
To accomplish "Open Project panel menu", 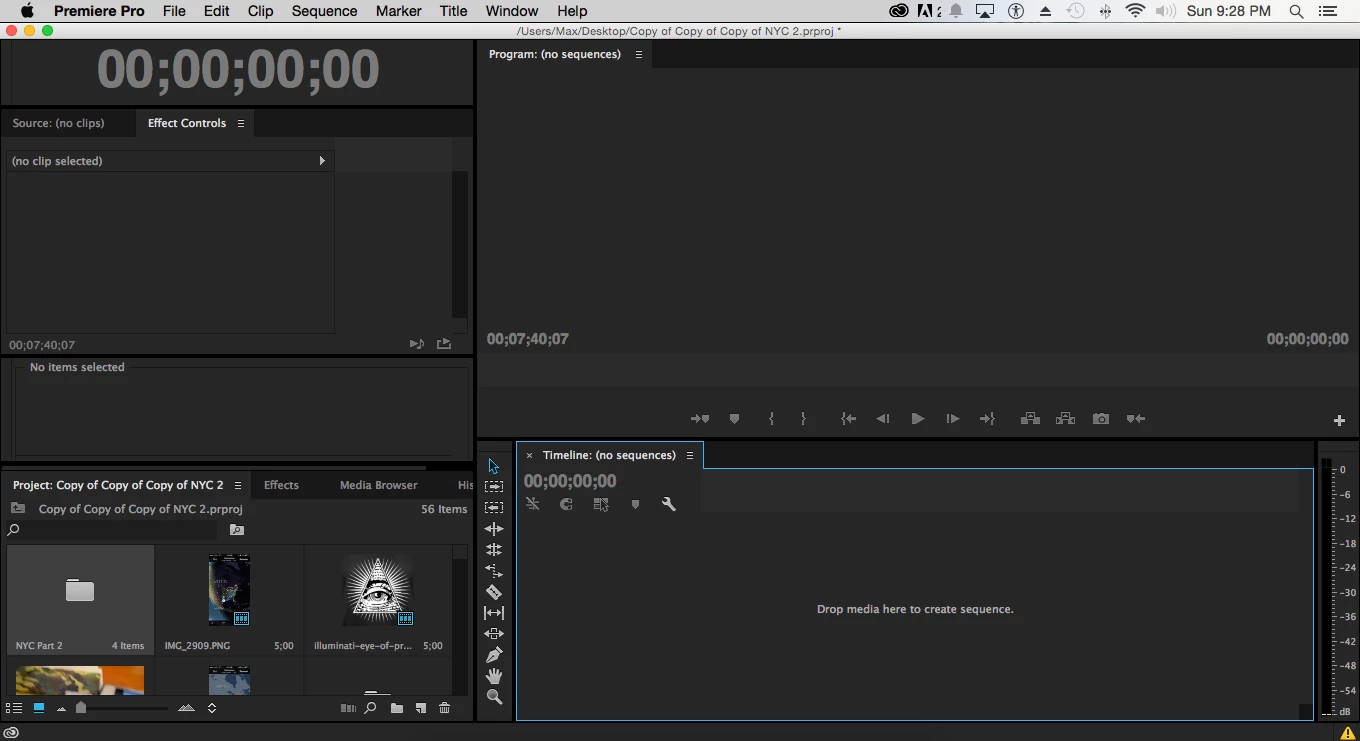I will [x=238, y=485].
